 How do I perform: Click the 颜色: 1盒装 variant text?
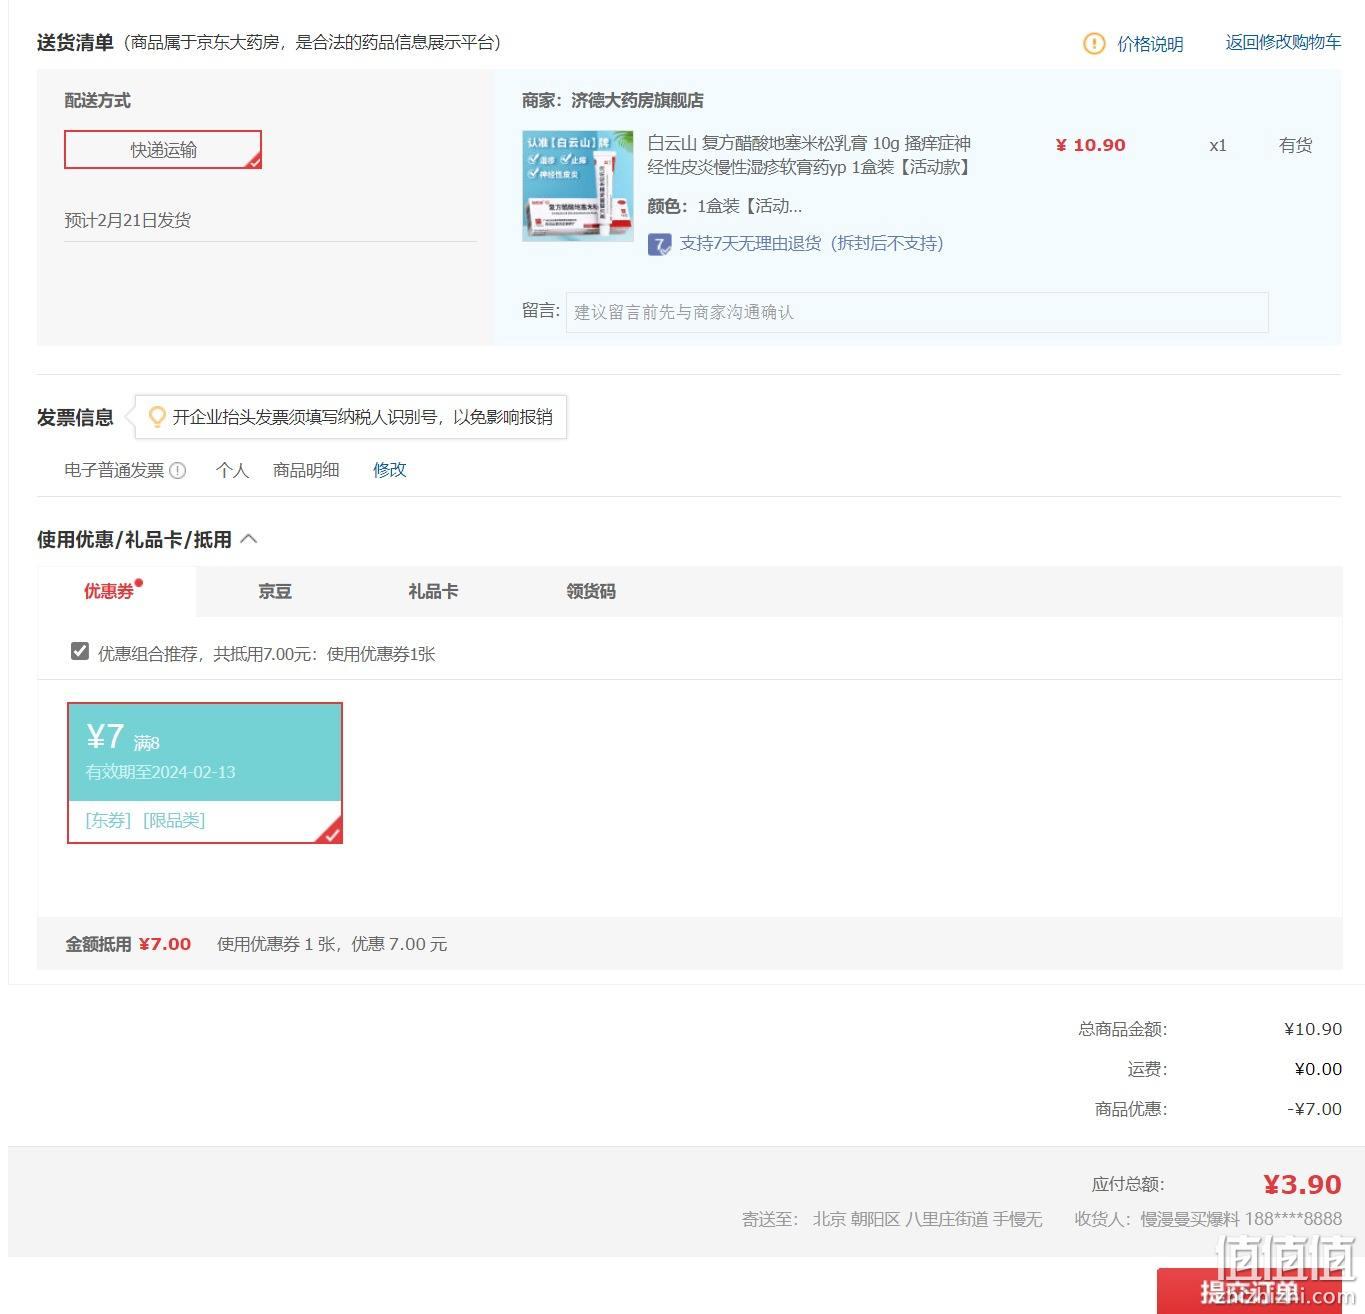click(725, 206)
